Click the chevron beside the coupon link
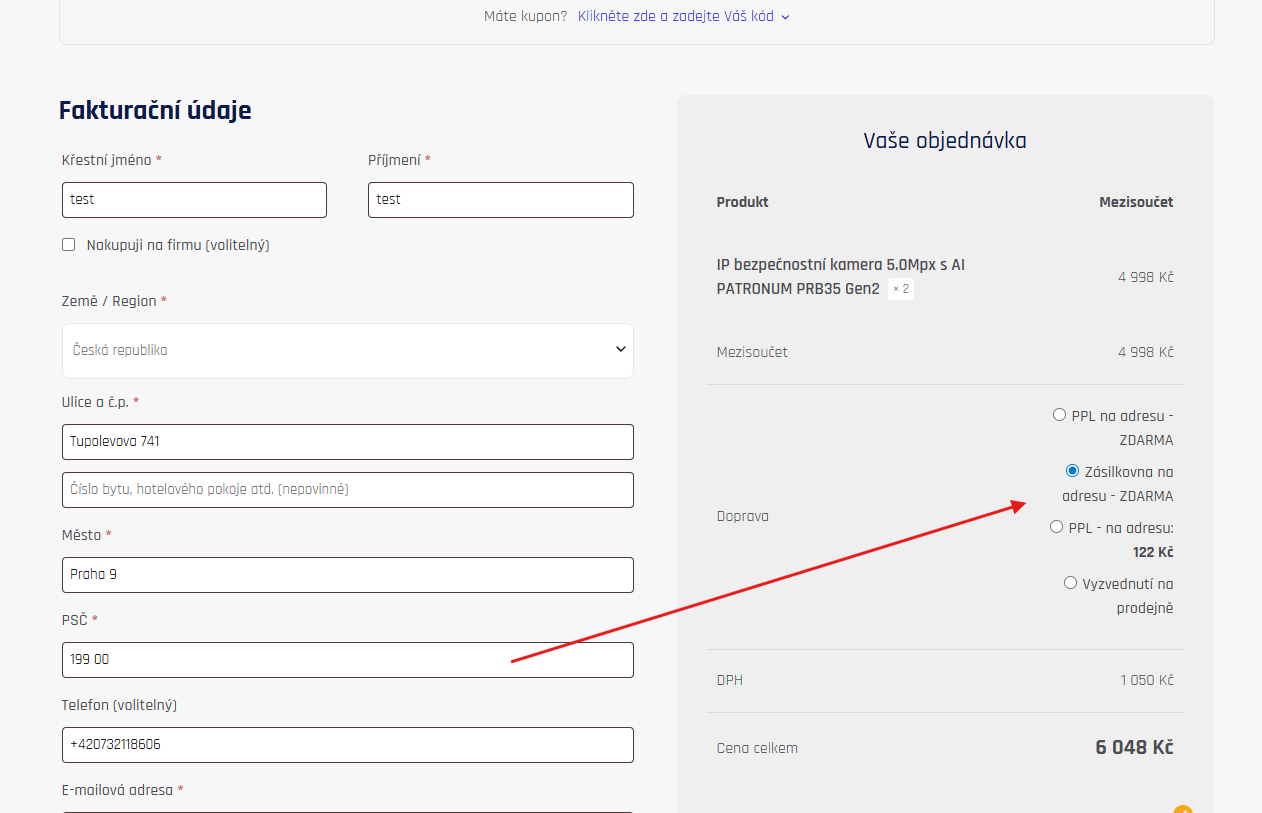This screenshot has height=813, width=1262. (785, 17)
